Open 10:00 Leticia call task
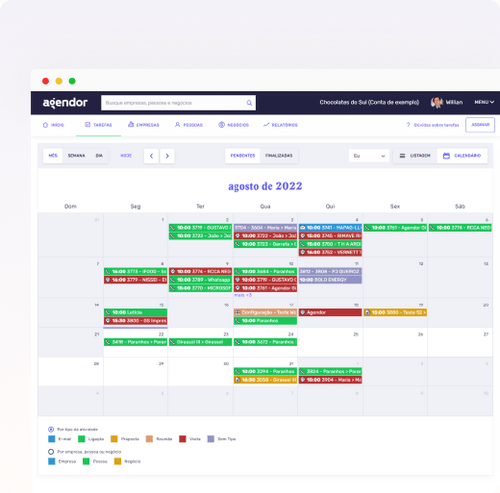This screenshot has height=493, width=500. pos(135,312)
